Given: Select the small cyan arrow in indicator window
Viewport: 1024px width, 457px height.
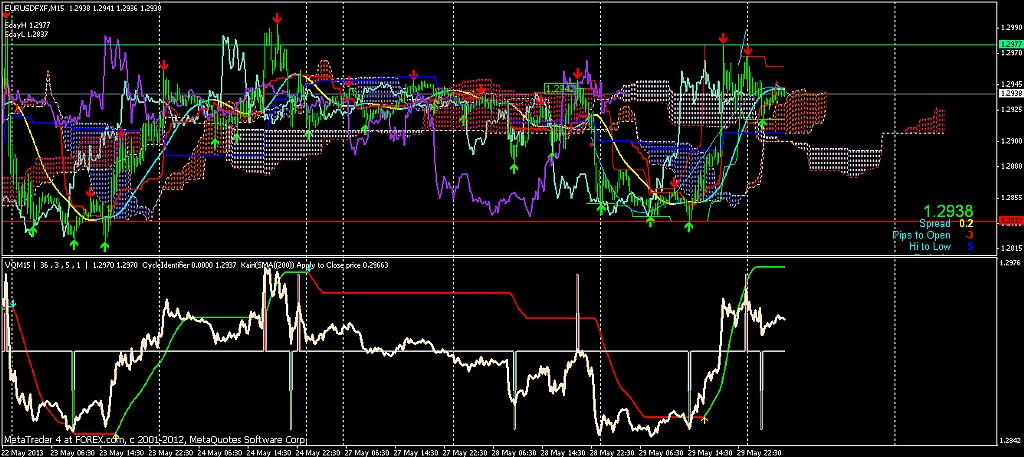Looking at the screenshot, I should coord(12,304).
